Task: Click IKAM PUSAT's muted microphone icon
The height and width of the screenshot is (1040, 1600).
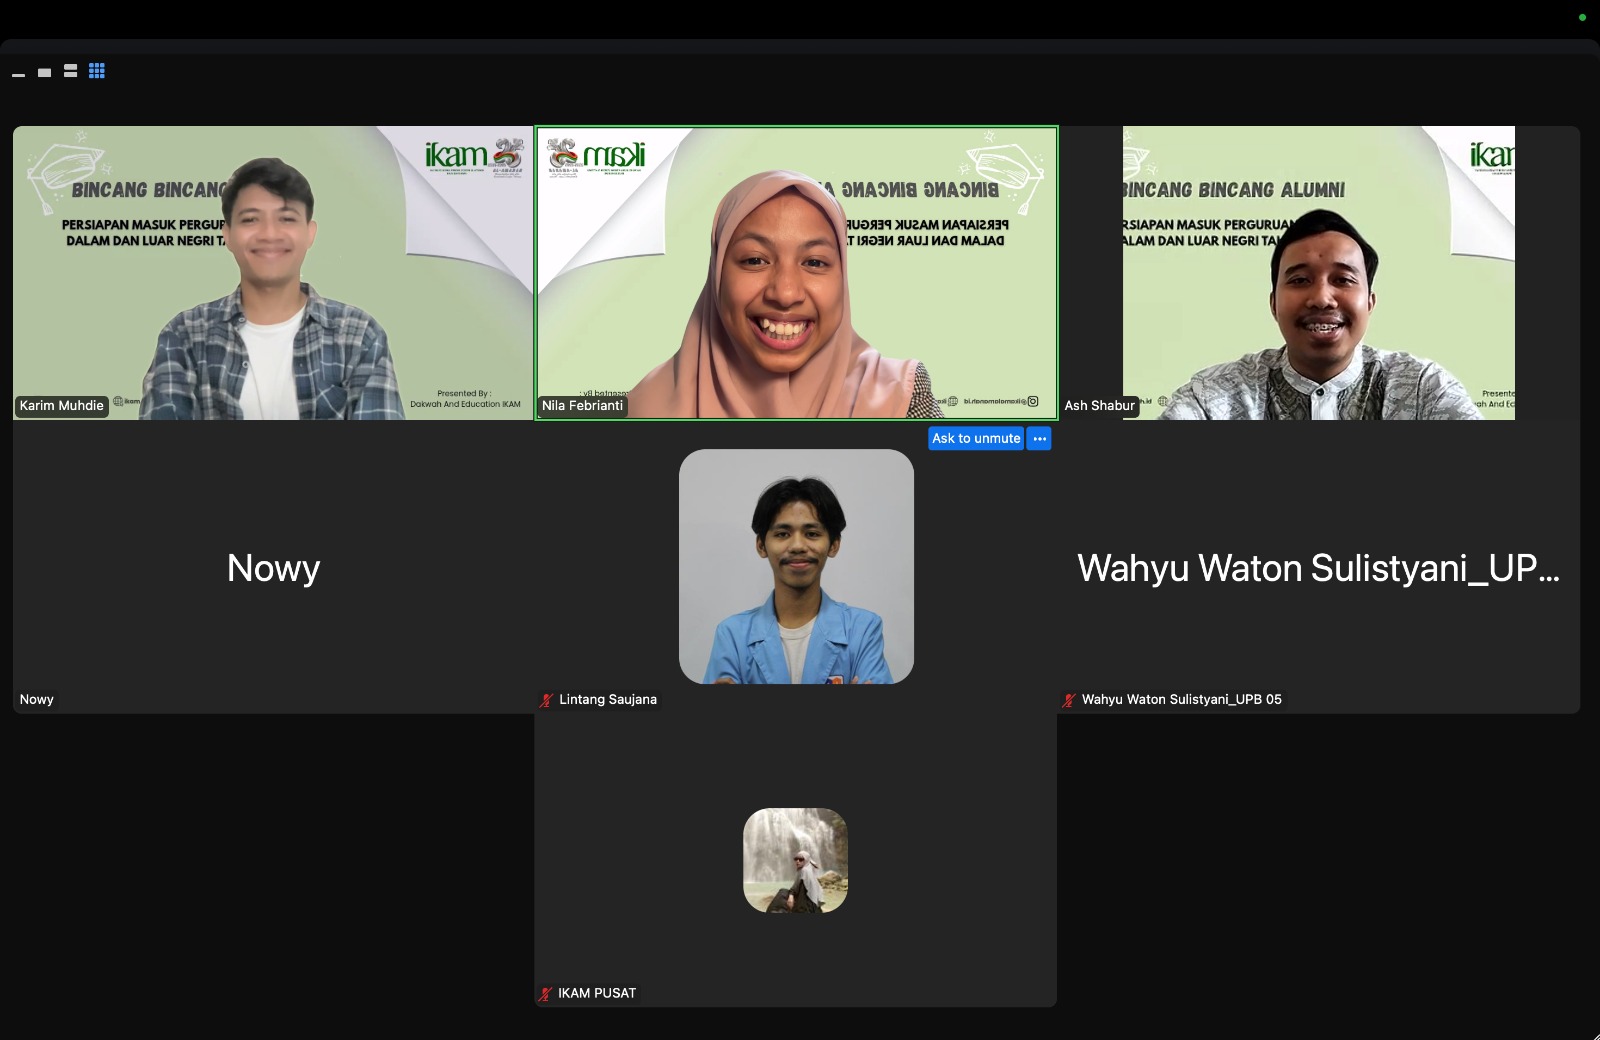Action: coord(546,994)
